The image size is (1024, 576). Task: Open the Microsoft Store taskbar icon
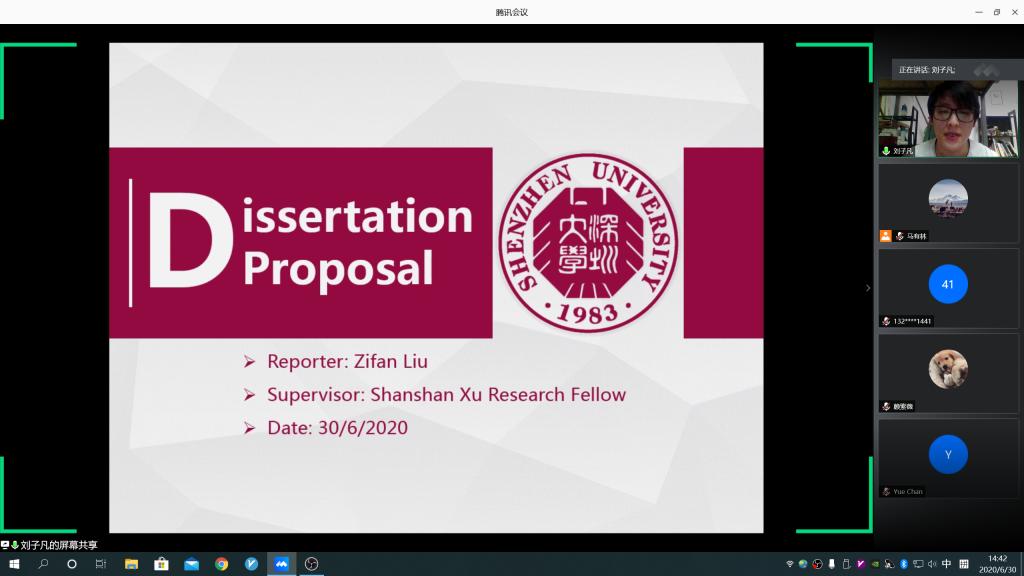click(x=161, y=564)
